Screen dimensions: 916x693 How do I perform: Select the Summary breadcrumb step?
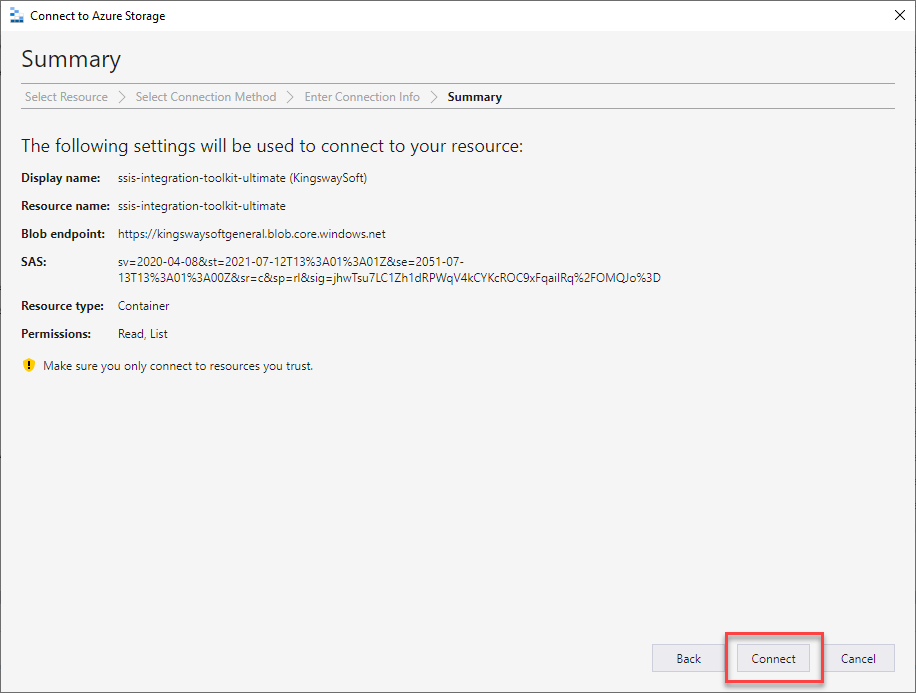tap(474, 96)
